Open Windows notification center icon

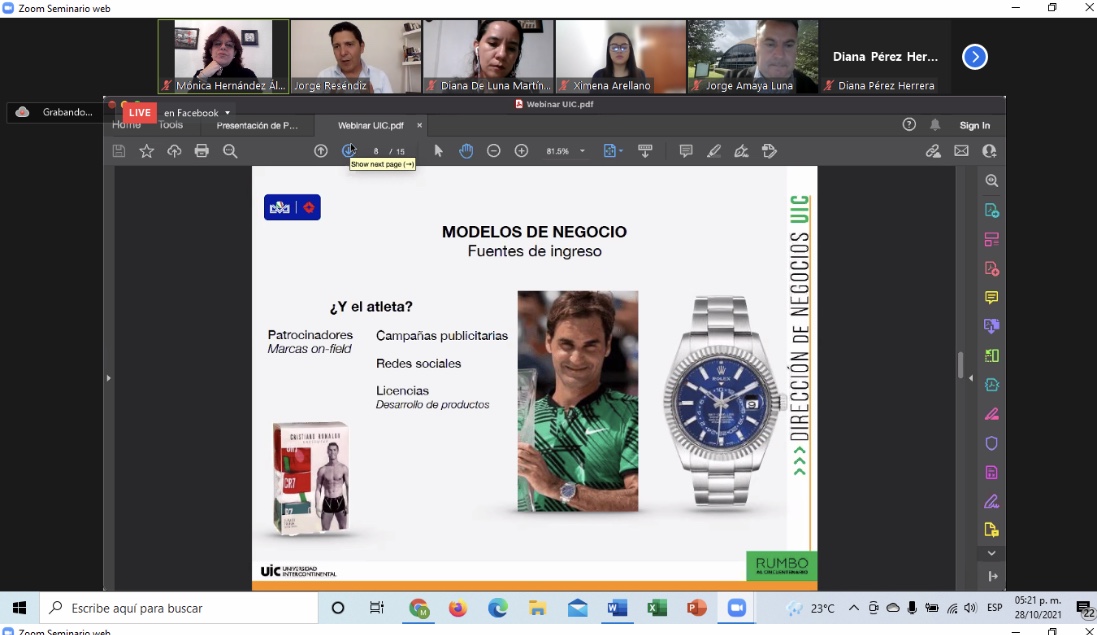click(x=1085, y=608)
